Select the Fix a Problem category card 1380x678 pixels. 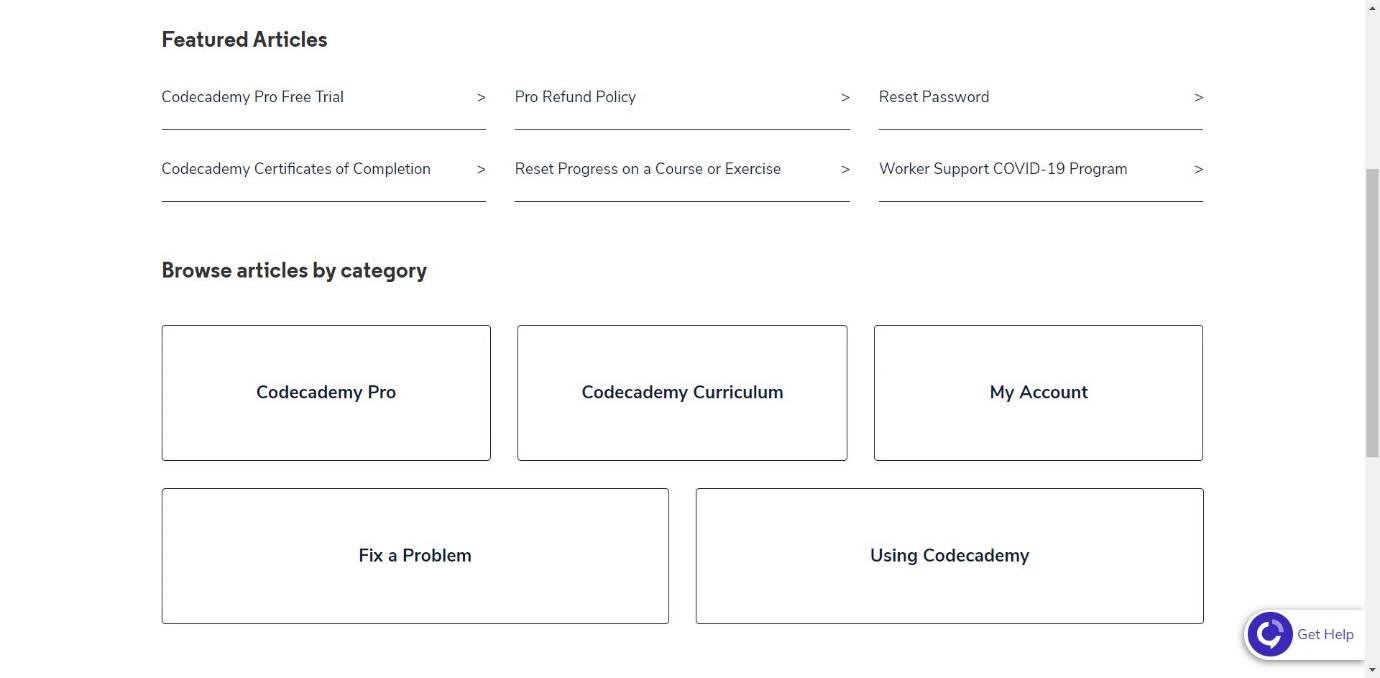[x=415, y=556]
